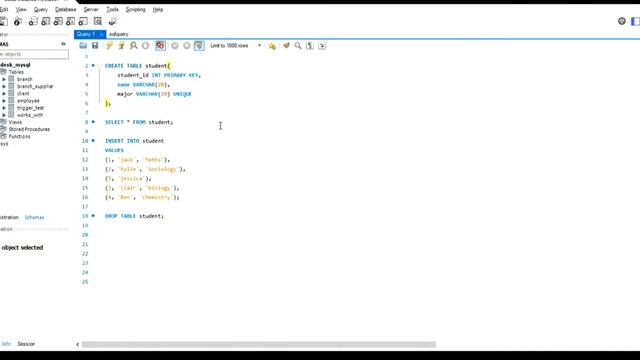The image size is (640, 360).
Task: Click the create stored procedure icon
Action: coord(71,22)
